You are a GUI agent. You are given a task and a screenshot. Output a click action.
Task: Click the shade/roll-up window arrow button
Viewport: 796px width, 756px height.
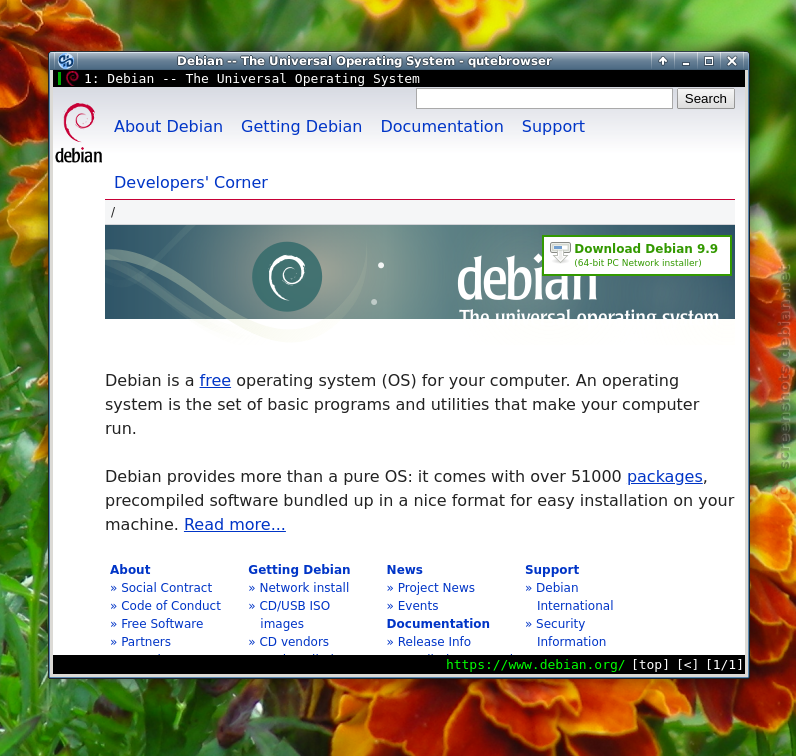coord(662,61)
